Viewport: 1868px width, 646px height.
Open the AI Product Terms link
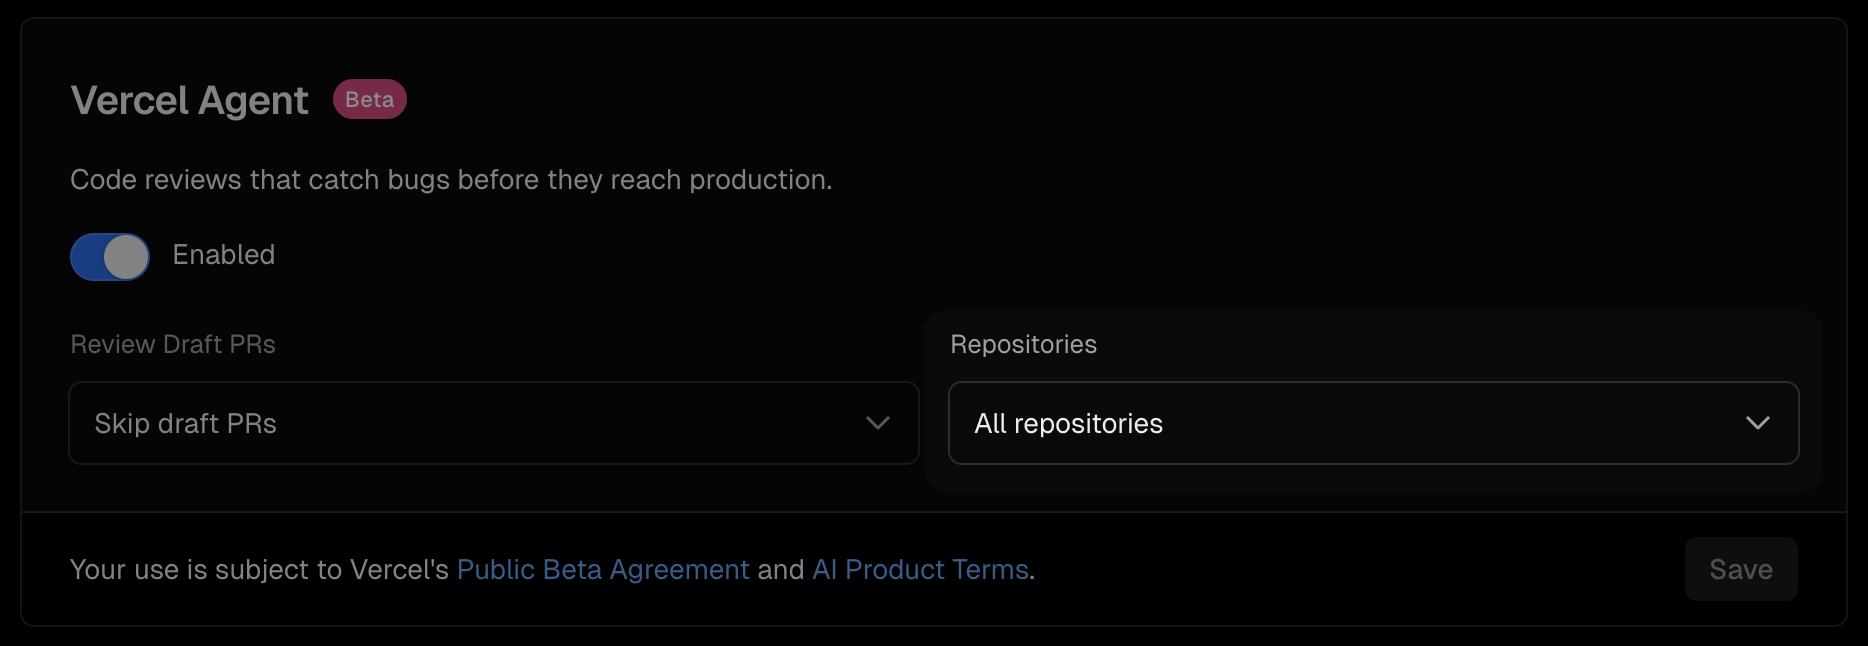(x=920, y=569)
